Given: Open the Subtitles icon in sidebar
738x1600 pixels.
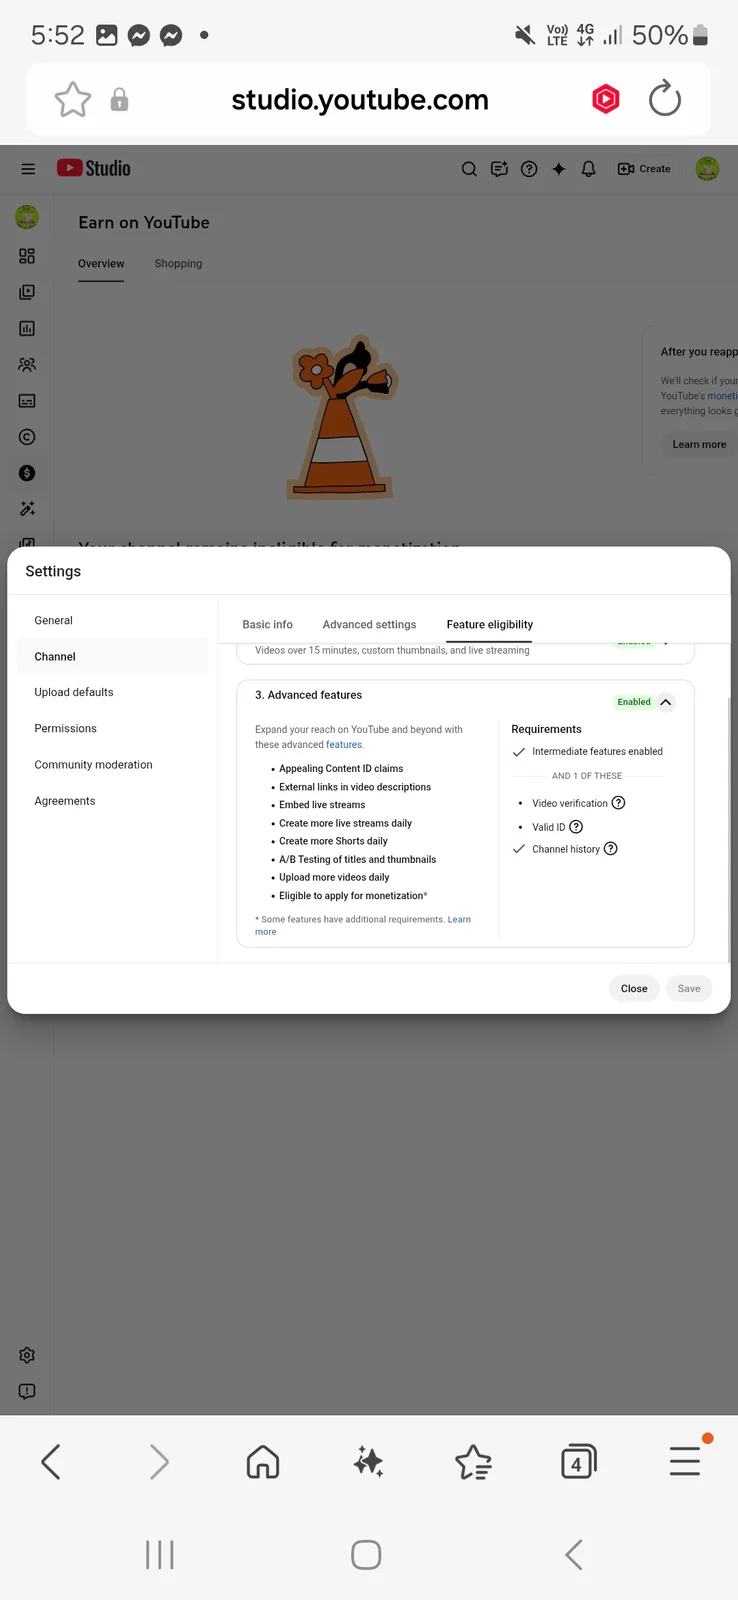Looking at the screenshot, I should (27, 401).
